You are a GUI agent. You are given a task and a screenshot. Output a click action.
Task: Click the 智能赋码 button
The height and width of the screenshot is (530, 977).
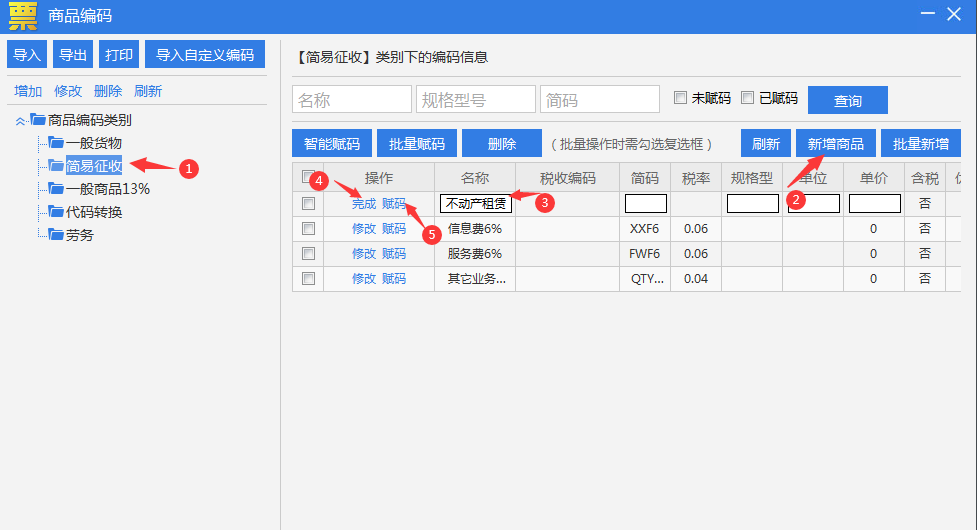coord(331,143)
